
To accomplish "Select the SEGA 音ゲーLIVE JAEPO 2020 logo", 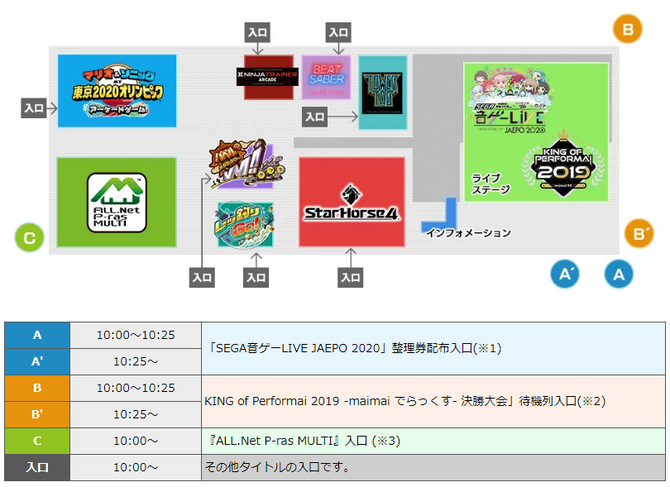I will [510, 100].
